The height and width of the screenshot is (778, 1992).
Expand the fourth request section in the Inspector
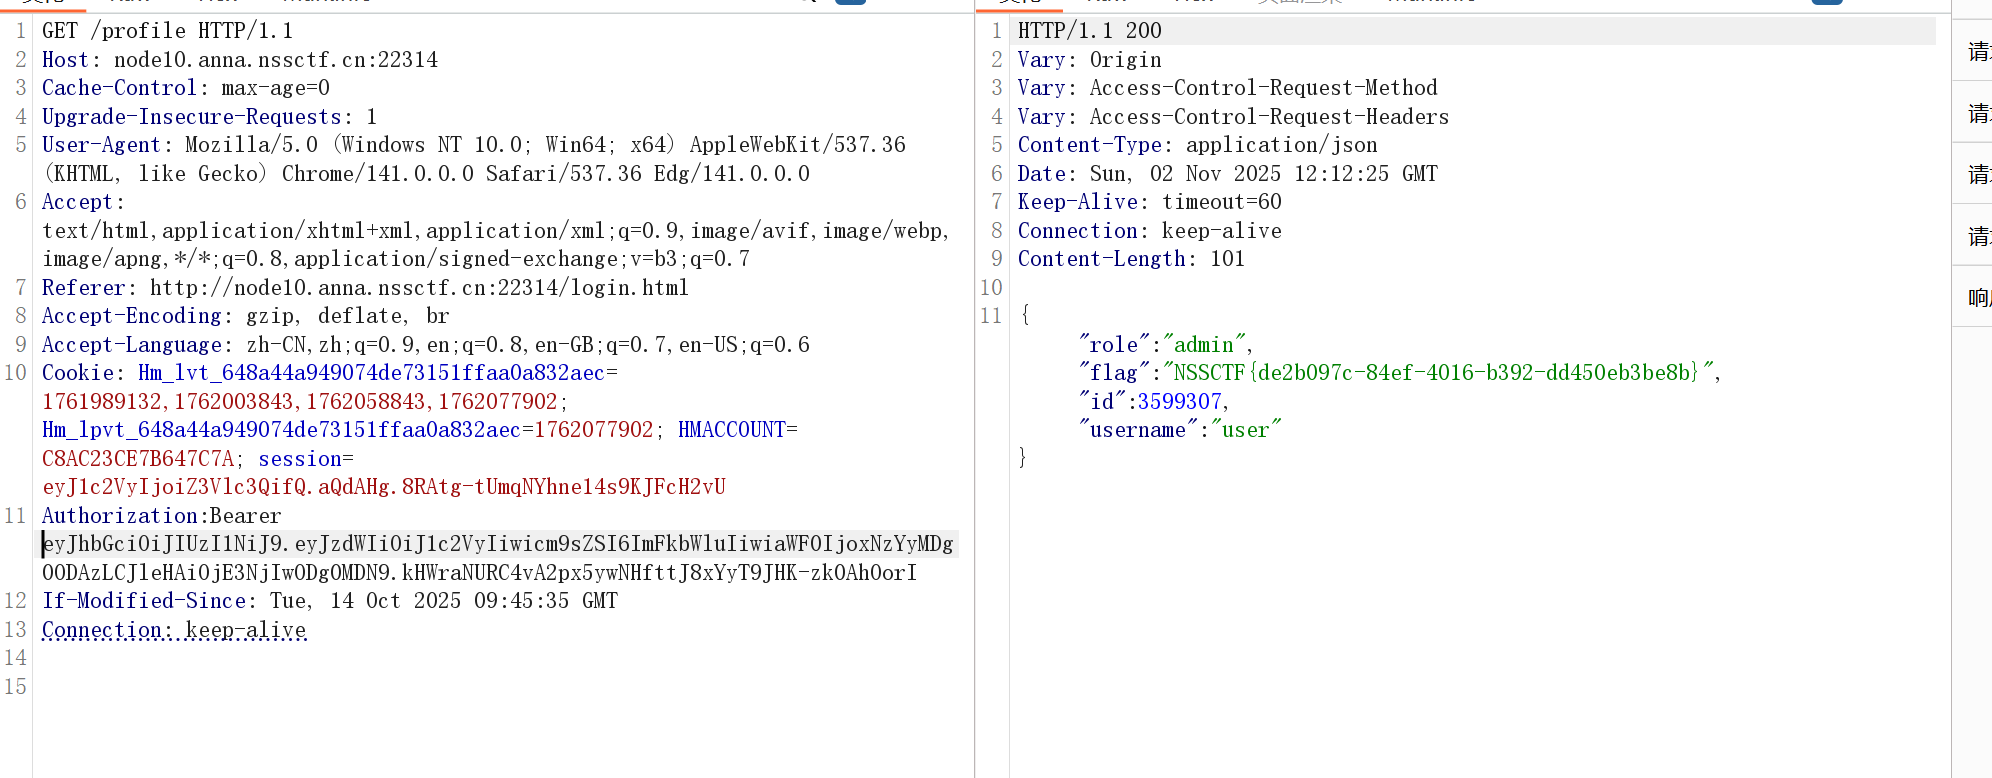[x=1978, y=236]
